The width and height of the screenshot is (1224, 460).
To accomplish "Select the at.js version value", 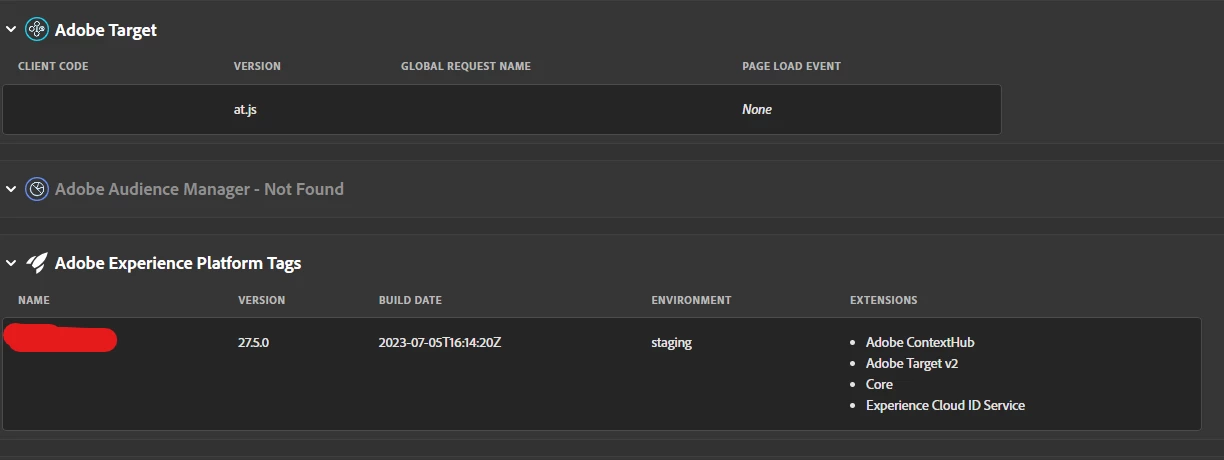I will [x=245, y=109].
